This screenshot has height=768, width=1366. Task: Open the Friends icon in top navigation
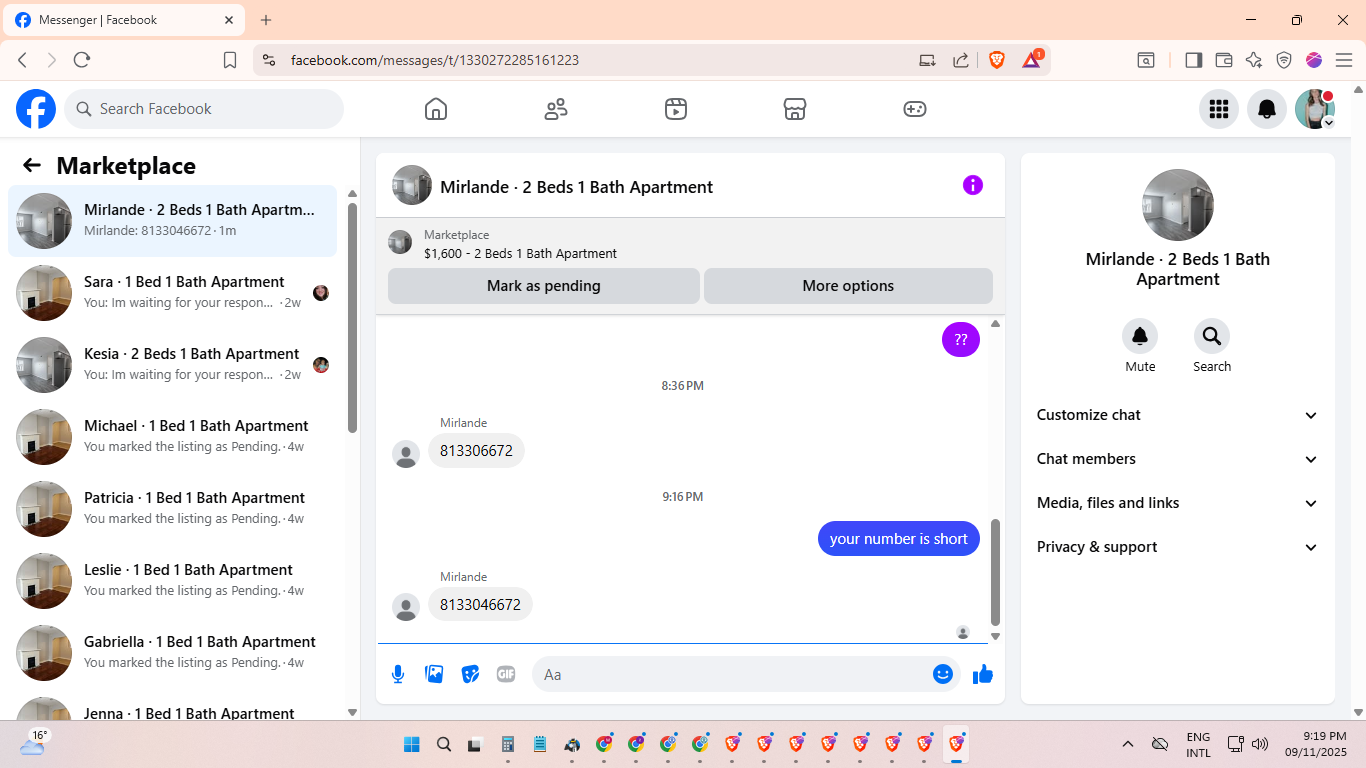pyautogui.click(x=556, y=109)
